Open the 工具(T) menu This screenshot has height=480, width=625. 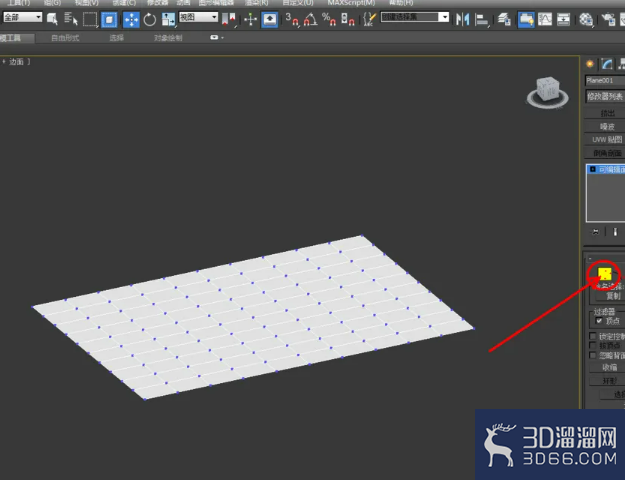(x=19, y=3)
